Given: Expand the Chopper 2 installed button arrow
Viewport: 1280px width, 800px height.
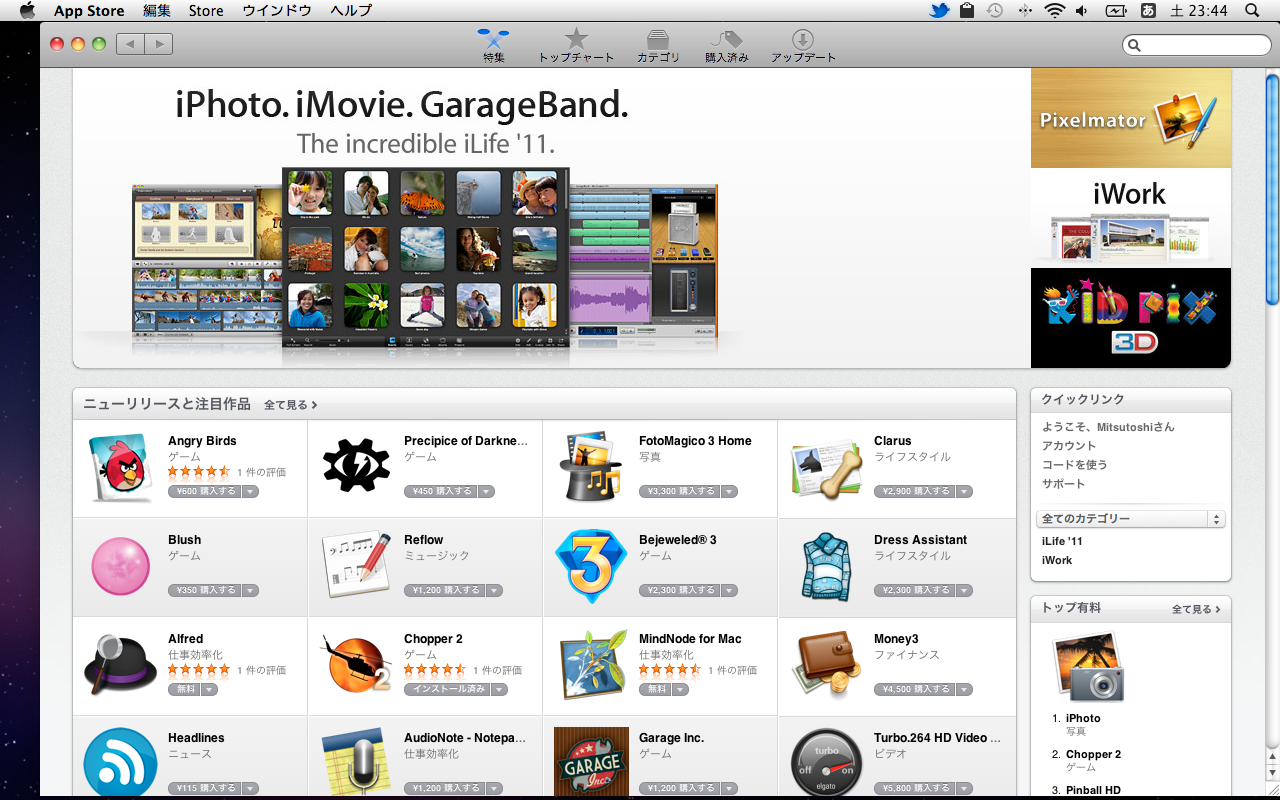Looking at the screenshot, I should (x=499, y=690).
